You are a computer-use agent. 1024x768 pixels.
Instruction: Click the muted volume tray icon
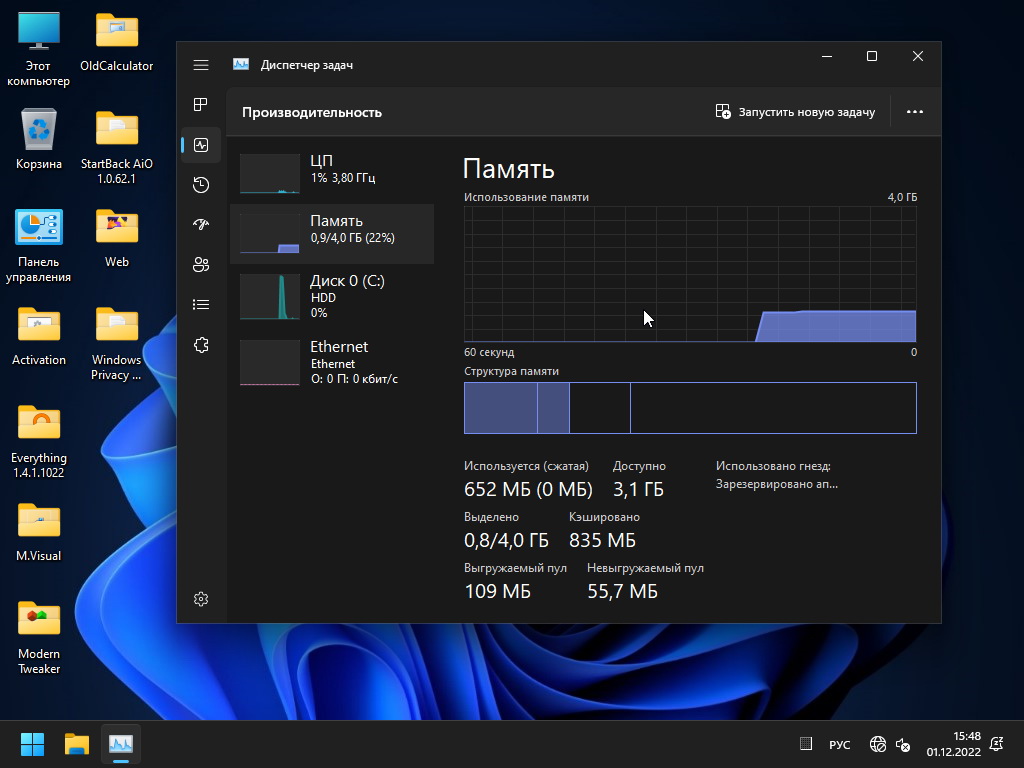tap(903, 745)
